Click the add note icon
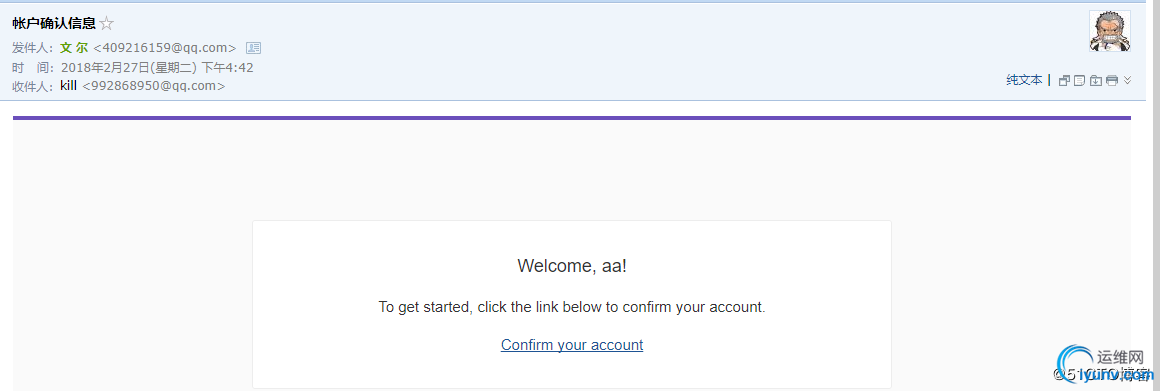The image size is (1160, 391). [1079, 81]
